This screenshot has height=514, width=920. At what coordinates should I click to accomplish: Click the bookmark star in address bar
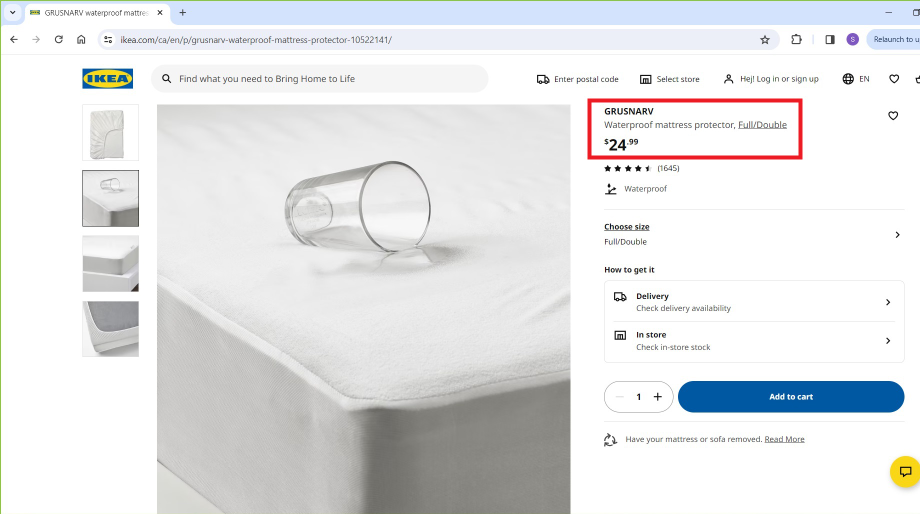click(x=765, y=40)
